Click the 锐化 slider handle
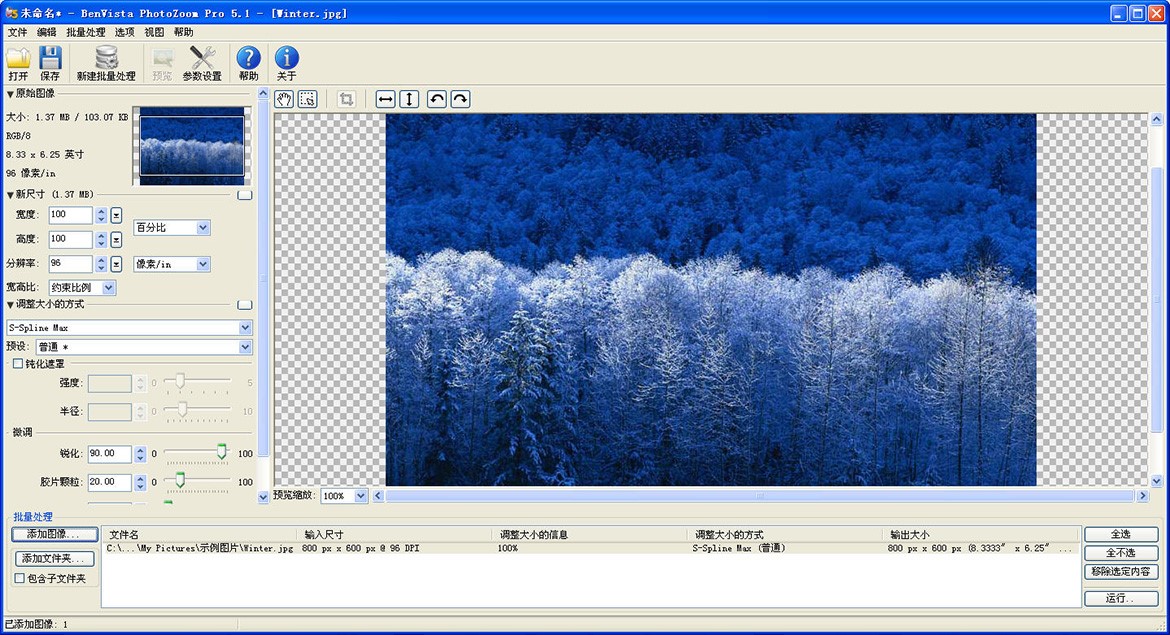Screen dimensions: 1170x635 (x=222, y=451)
